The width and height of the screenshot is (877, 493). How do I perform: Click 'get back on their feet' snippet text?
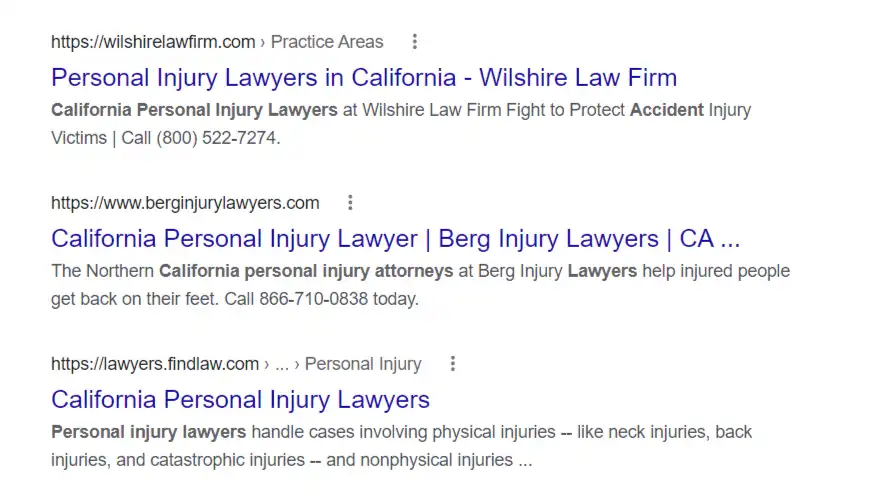[134, 299]
